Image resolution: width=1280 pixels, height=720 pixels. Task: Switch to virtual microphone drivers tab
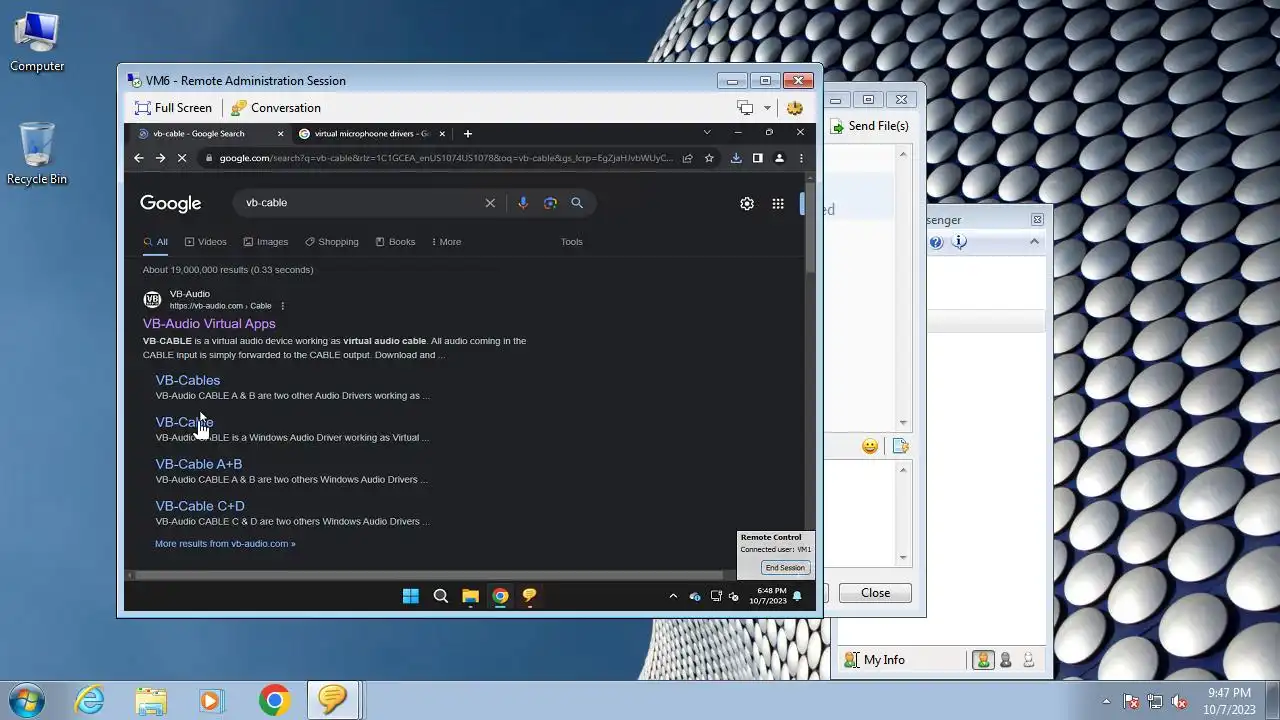click(x=371, y=134)
